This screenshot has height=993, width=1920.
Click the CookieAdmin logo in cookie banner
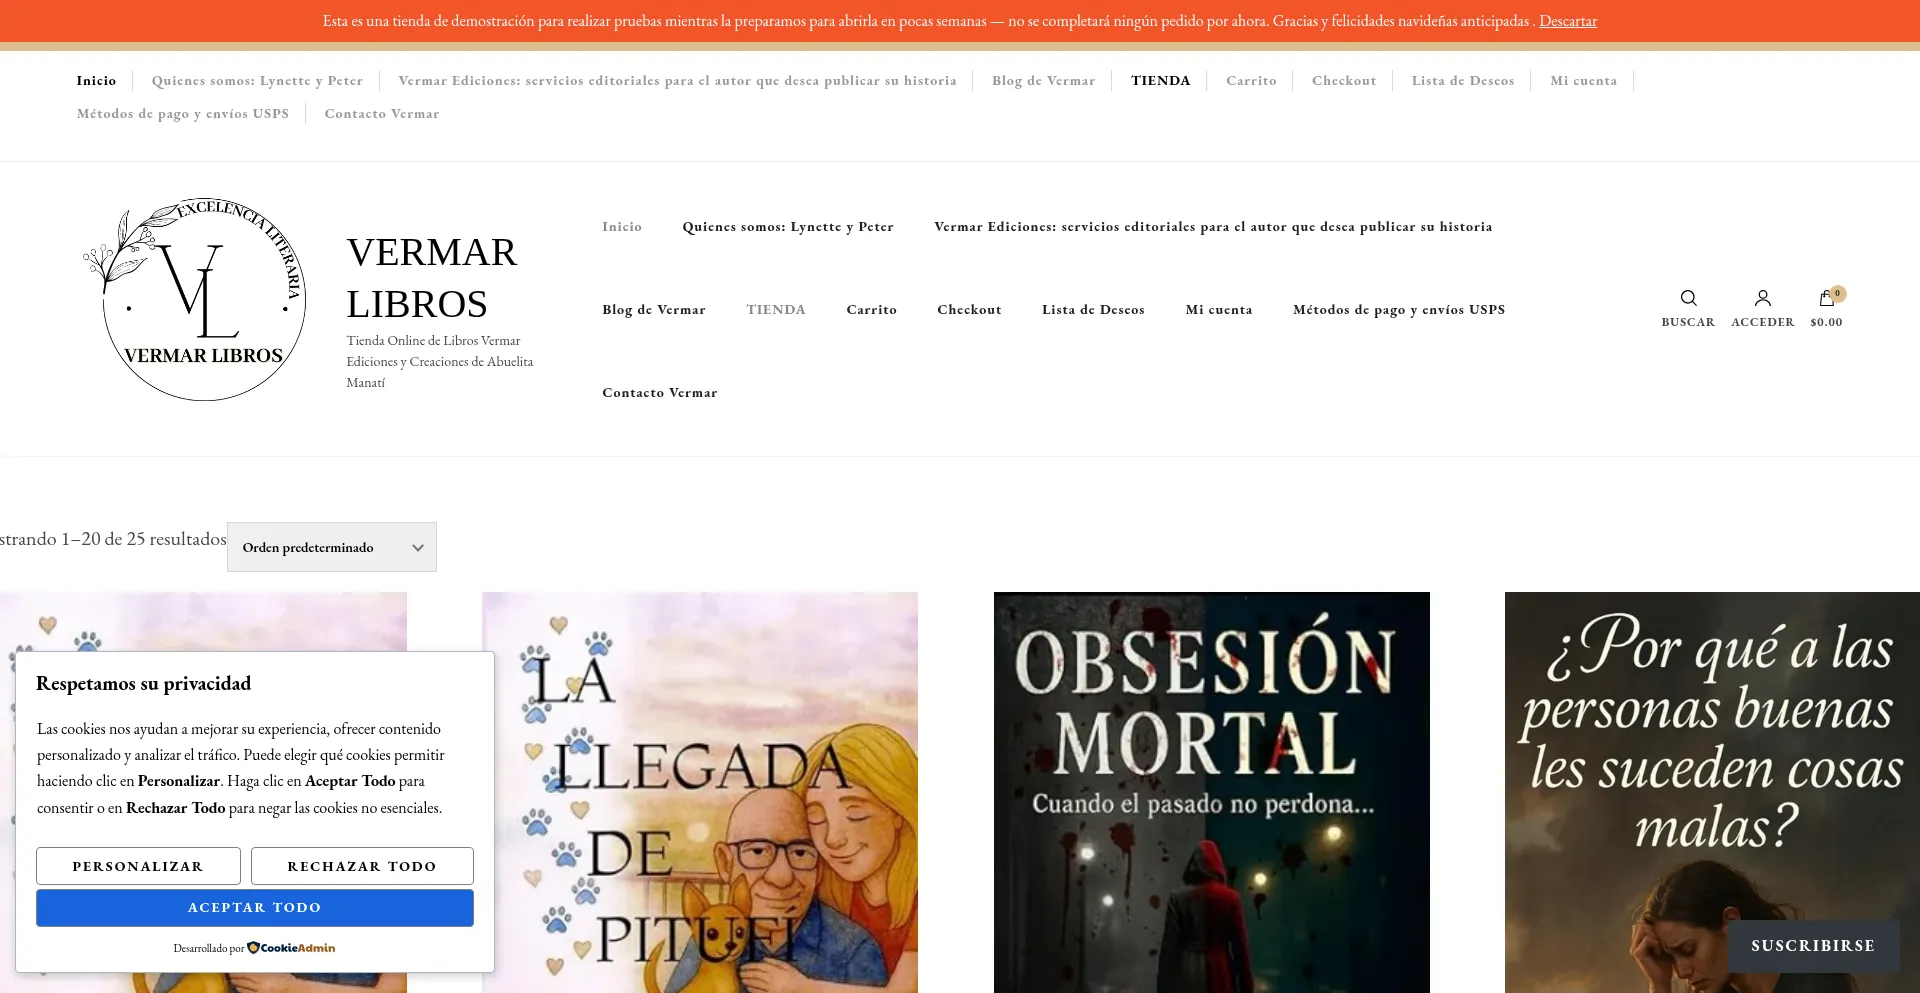click(x=291, y=948)
